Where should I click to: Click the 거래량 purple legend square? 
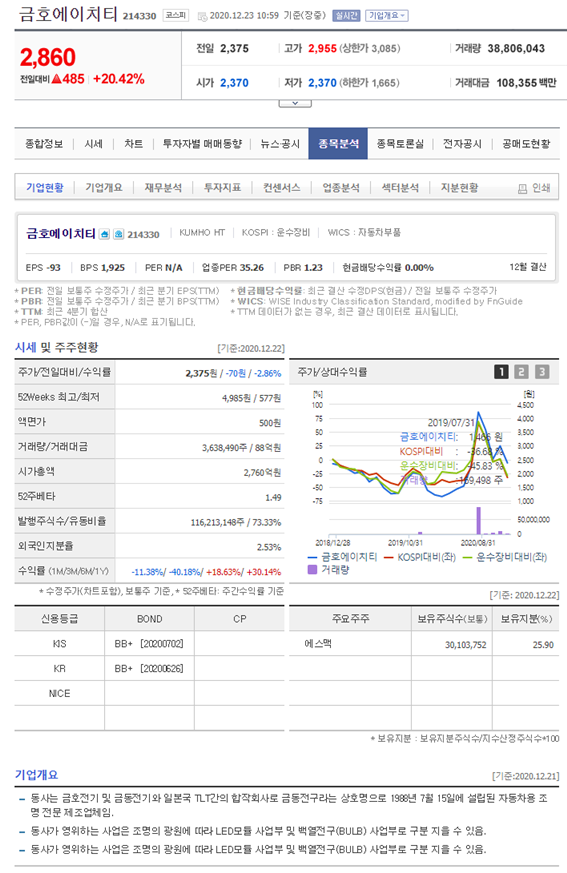tap(312, 570)
